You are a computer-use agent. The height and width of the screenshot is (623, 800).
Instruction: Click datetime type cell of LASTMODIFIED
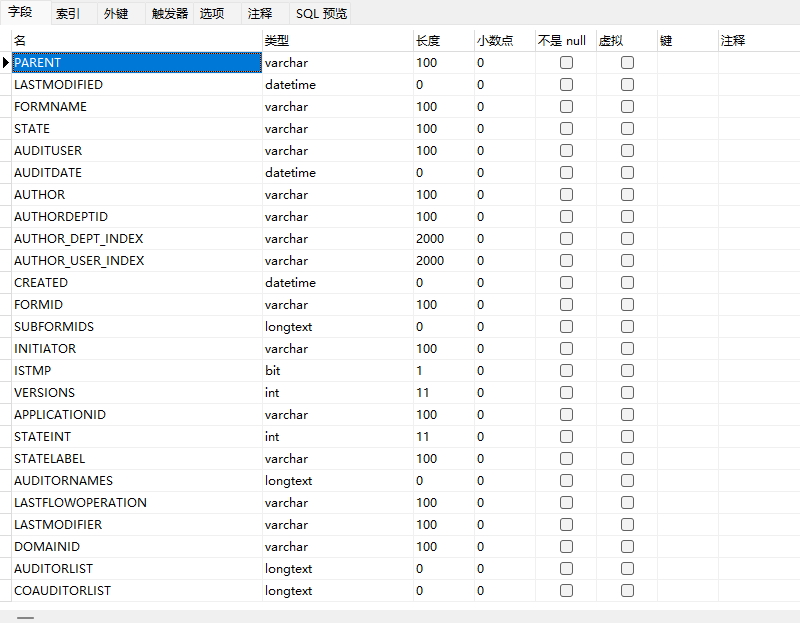[x=338, y=85]
